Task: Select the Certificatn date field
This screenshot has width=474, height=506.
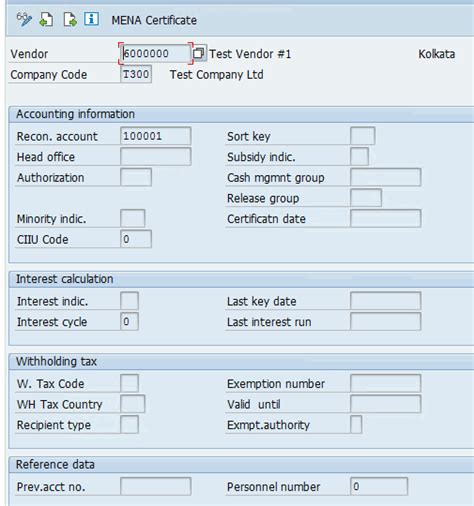Action: tap(386, 219)
